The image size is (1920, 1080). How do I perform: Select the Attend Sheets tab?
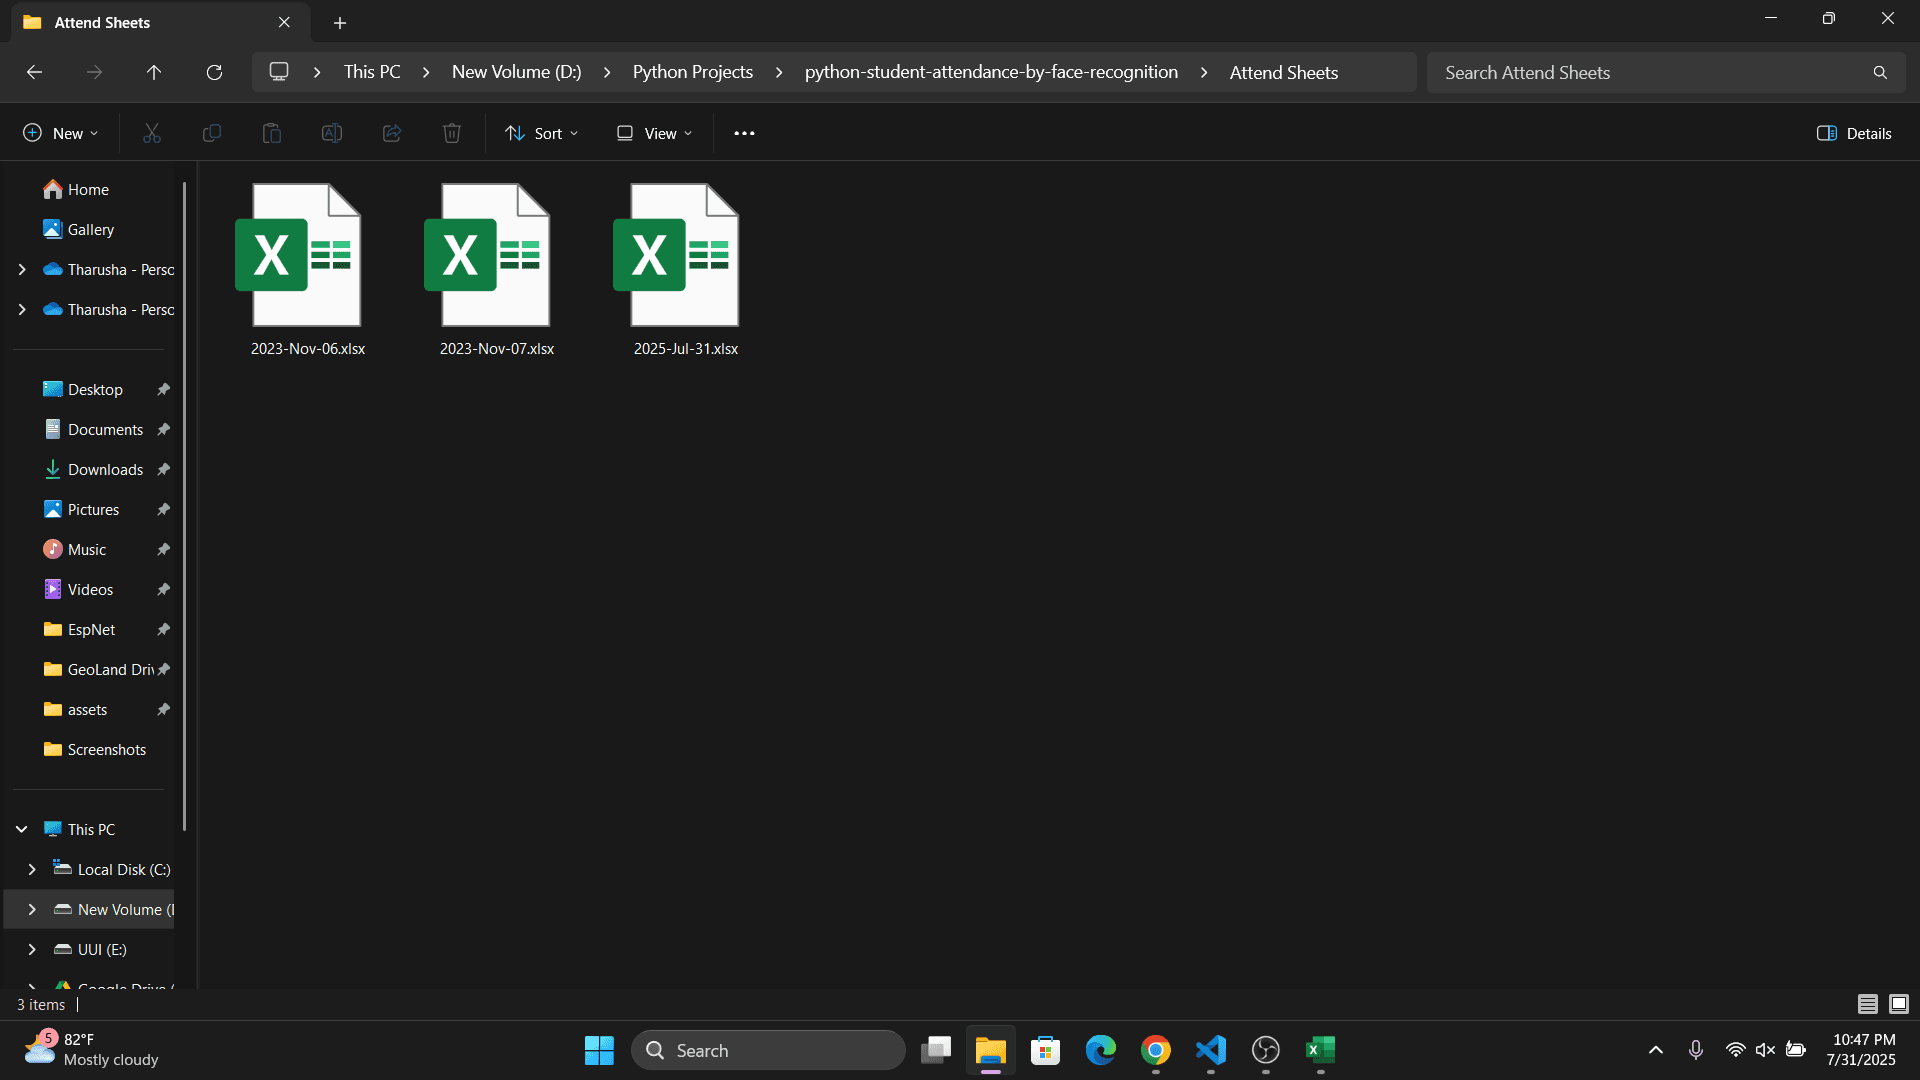coord(150,22)
